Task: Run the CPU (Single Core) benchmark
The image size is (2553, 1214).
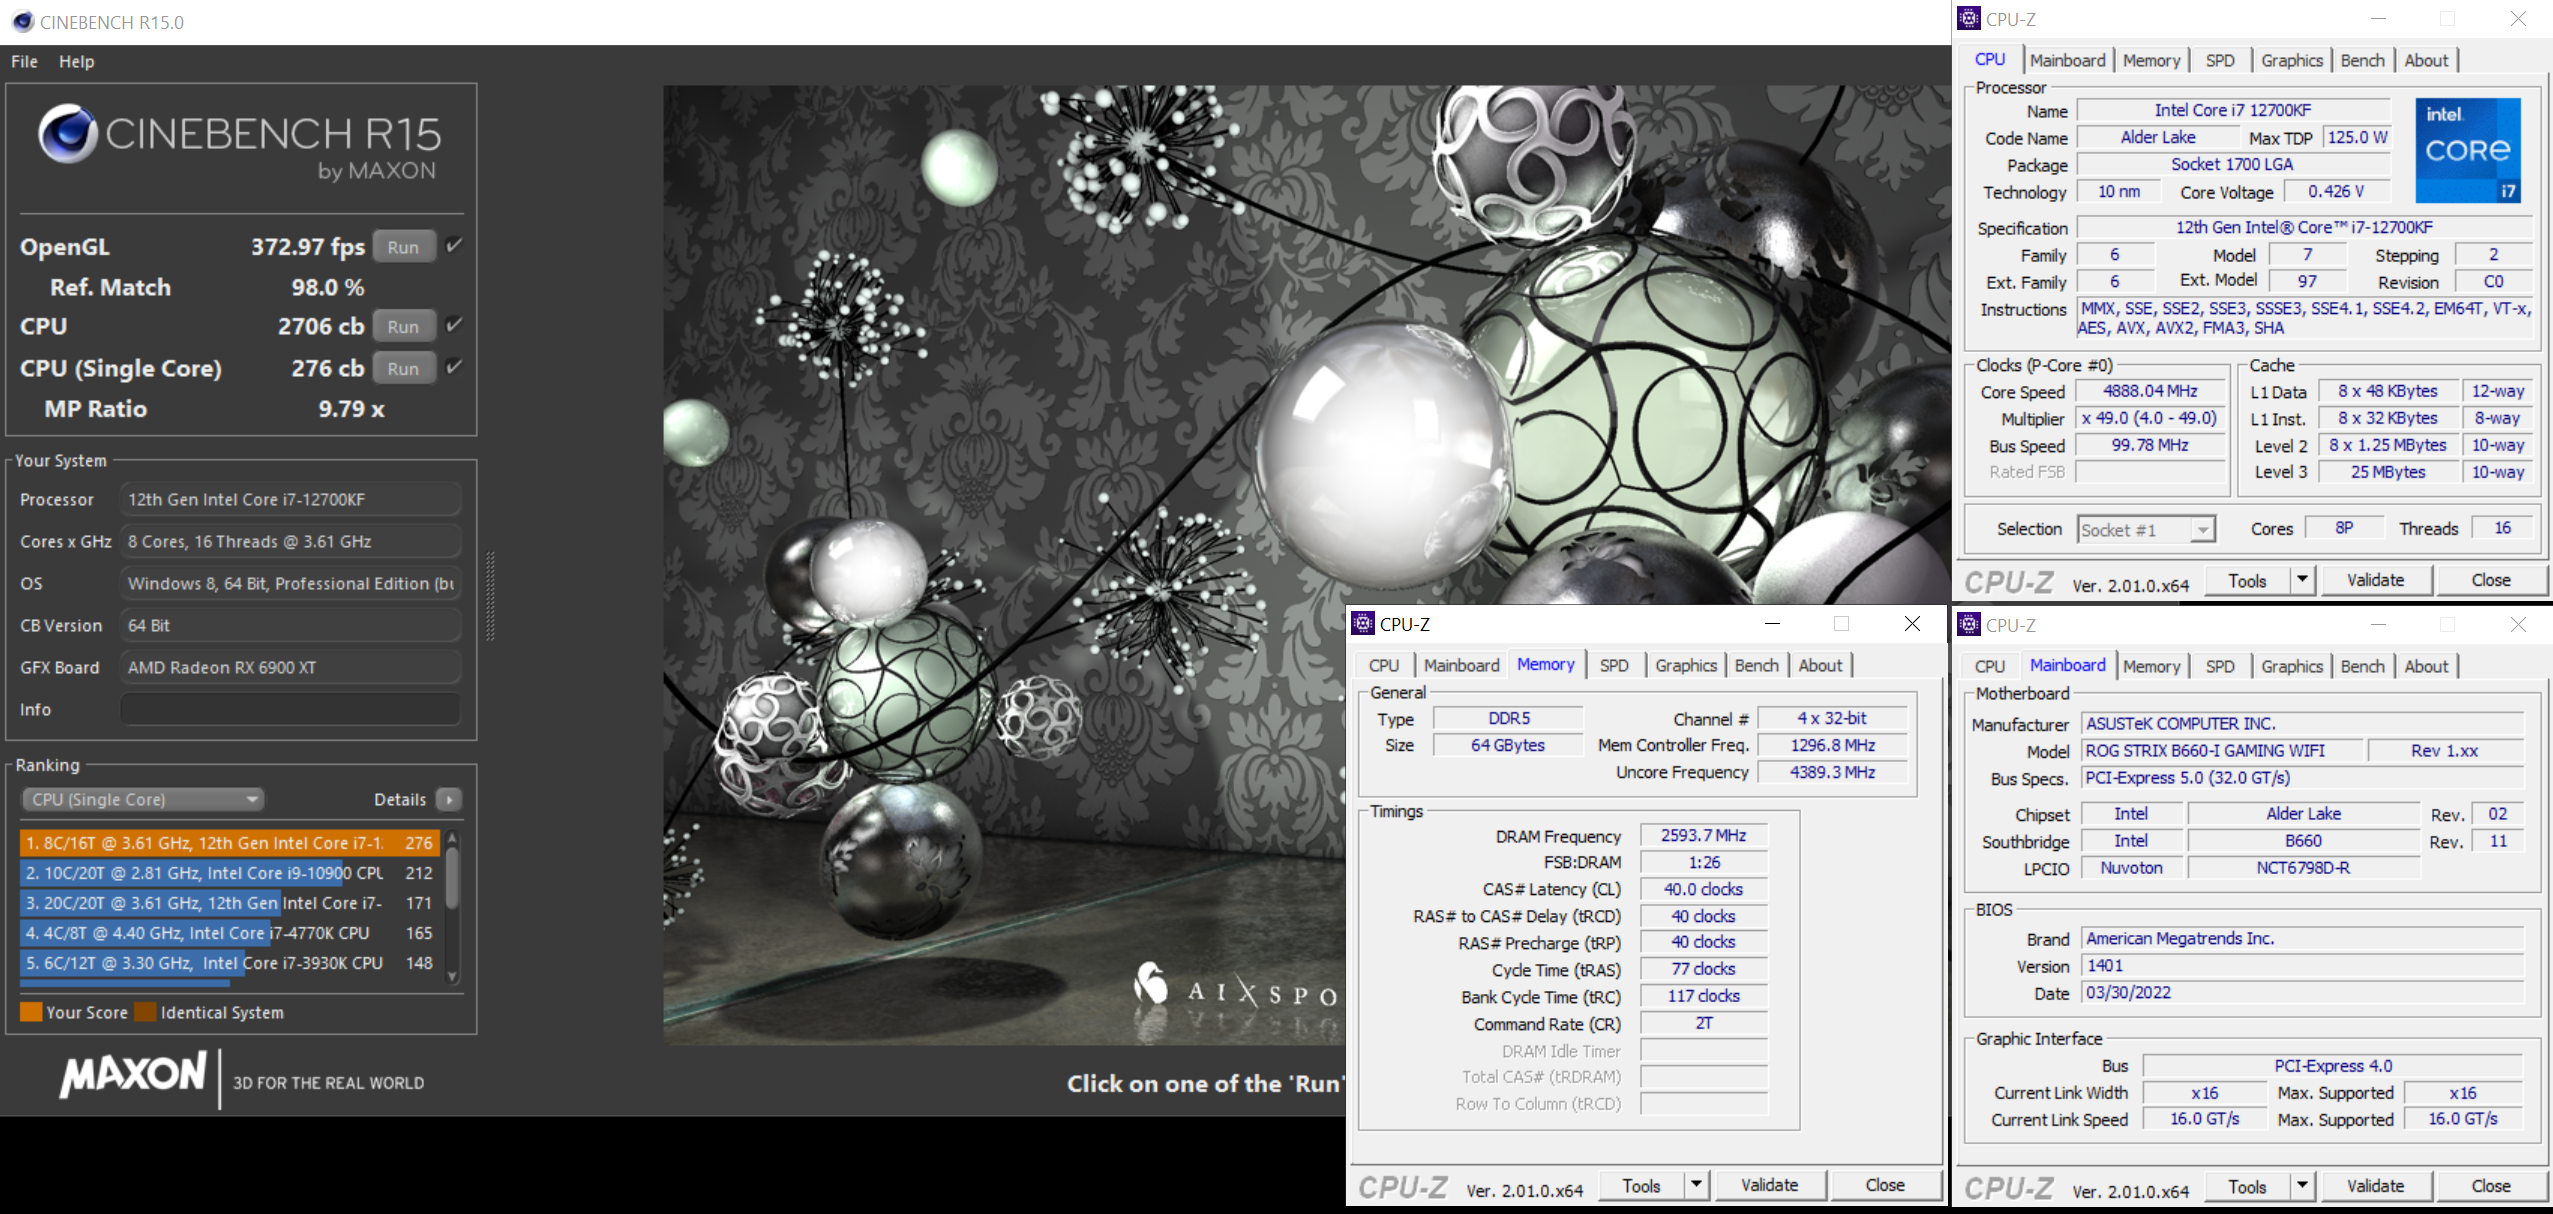Action: (x=404, y=368)
